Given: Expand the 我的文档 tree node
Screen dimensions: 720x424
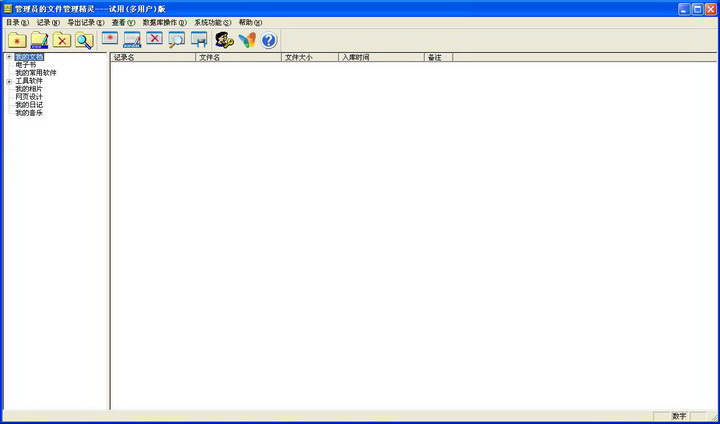Looking at the screenshot, I should click(9, 57).
